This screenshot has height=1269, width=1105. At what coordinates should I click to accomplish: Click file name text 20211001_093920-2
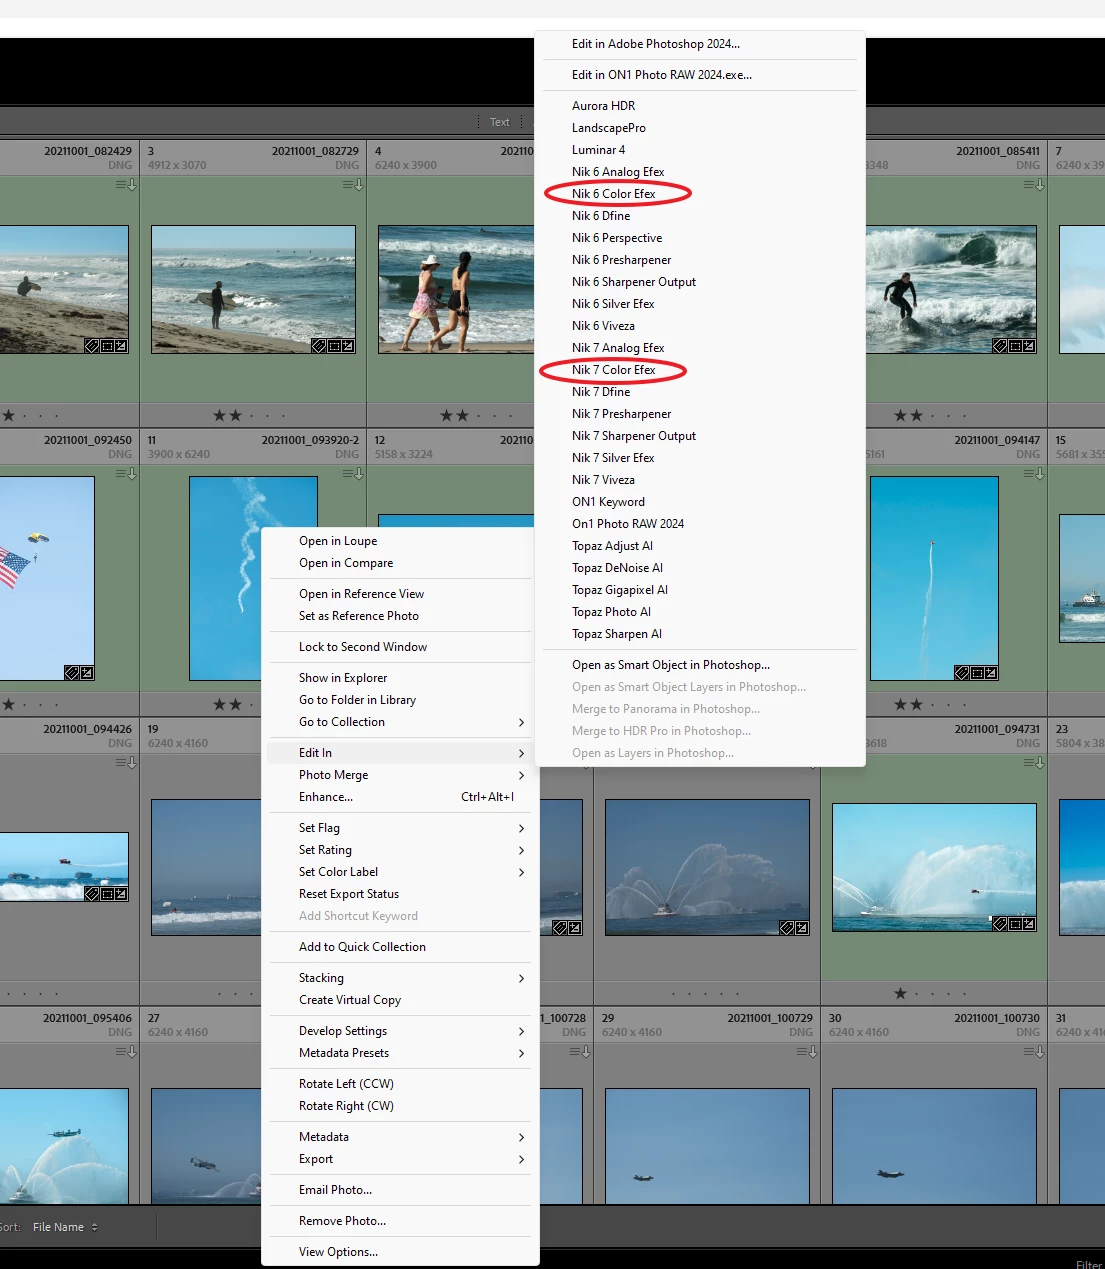pyautogui.click(x=310, y=440)
